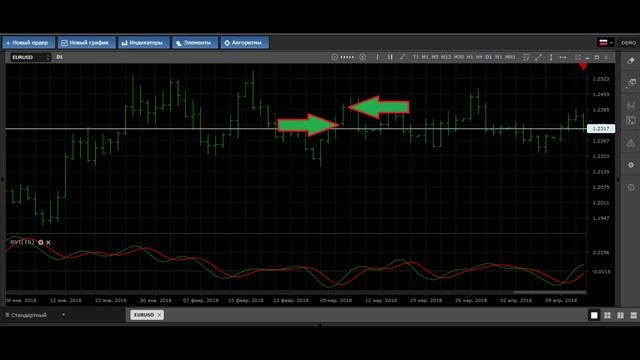This screenshot has width=640, height=360.
Task: Open settings gear in right sidebar
Action: coord(631,165)
